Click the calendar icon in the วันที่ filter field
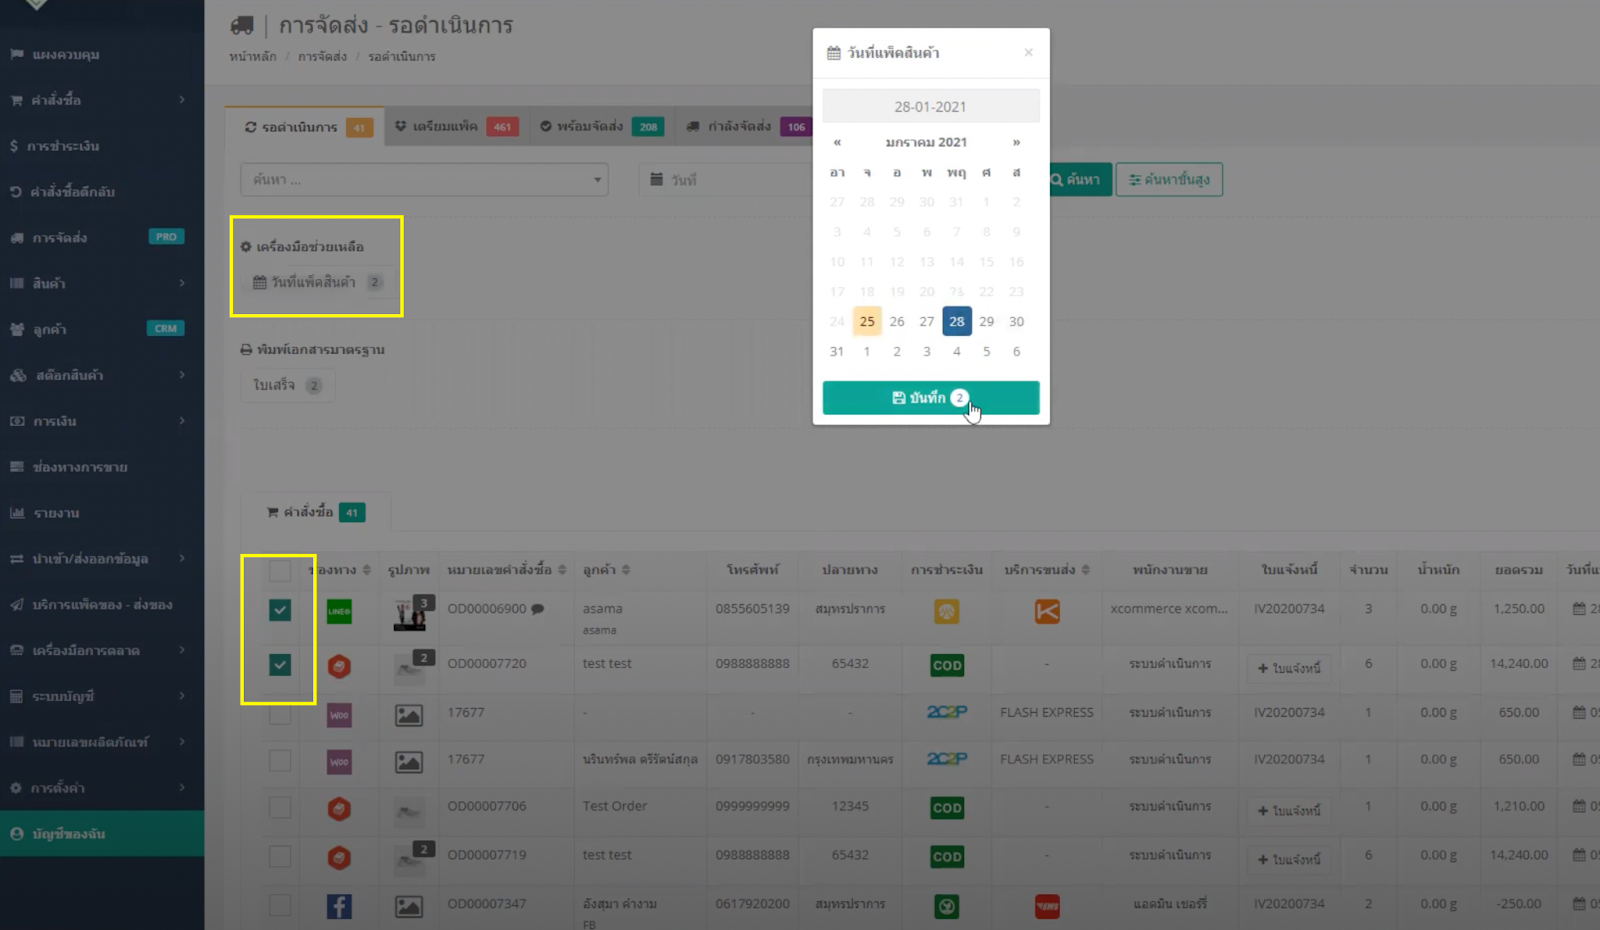Screen dimensions: 1600x930 (x=655, y=179)
